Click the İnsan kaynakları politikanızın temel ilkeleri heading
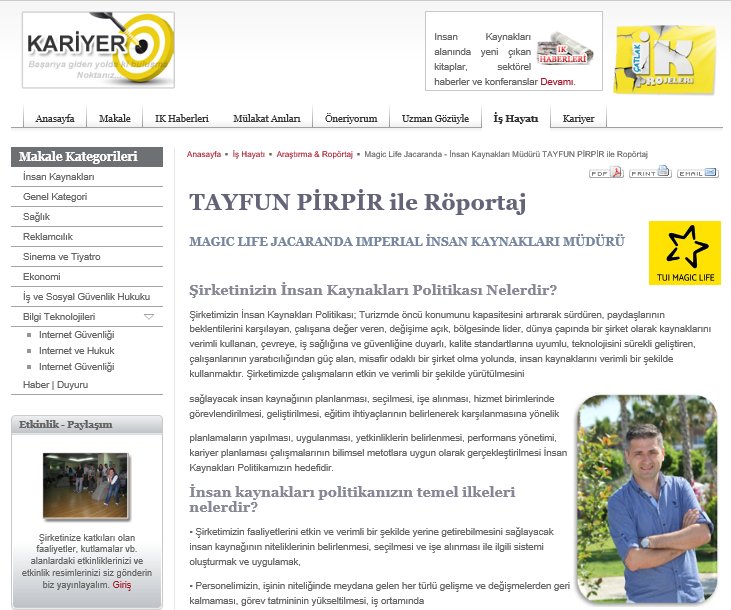Screen dimensions: 731x610 pos(352,499)
